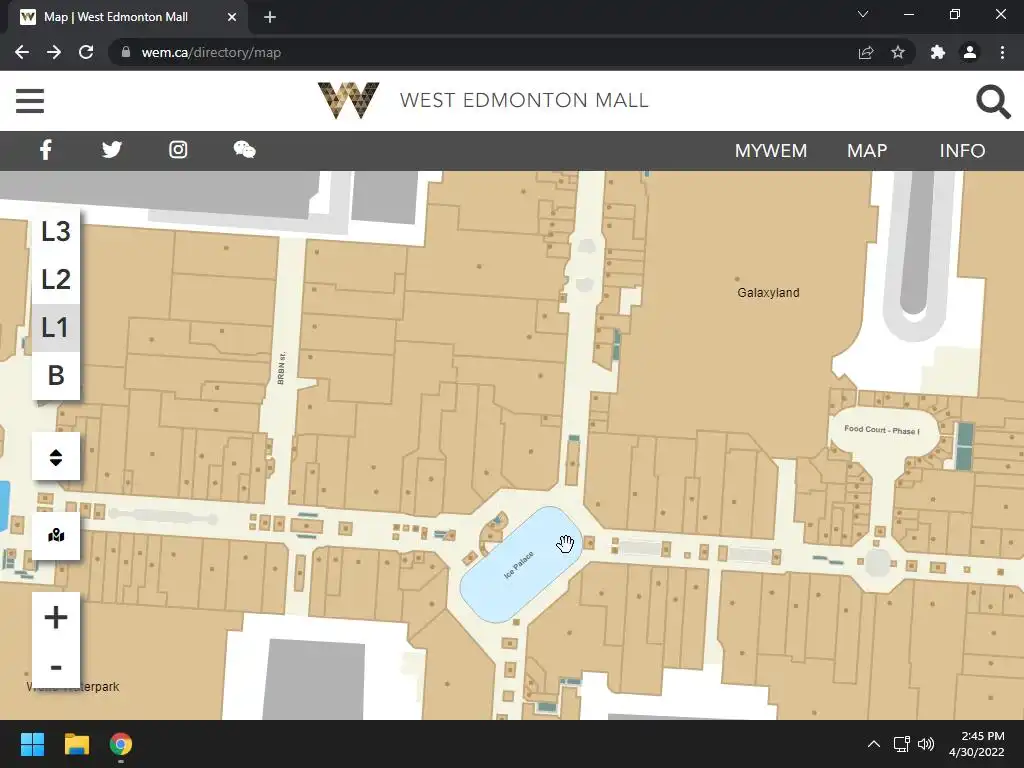Click the map locations marker button
Viewport: 1024px width, 768px height.
(x=56, y=536)
